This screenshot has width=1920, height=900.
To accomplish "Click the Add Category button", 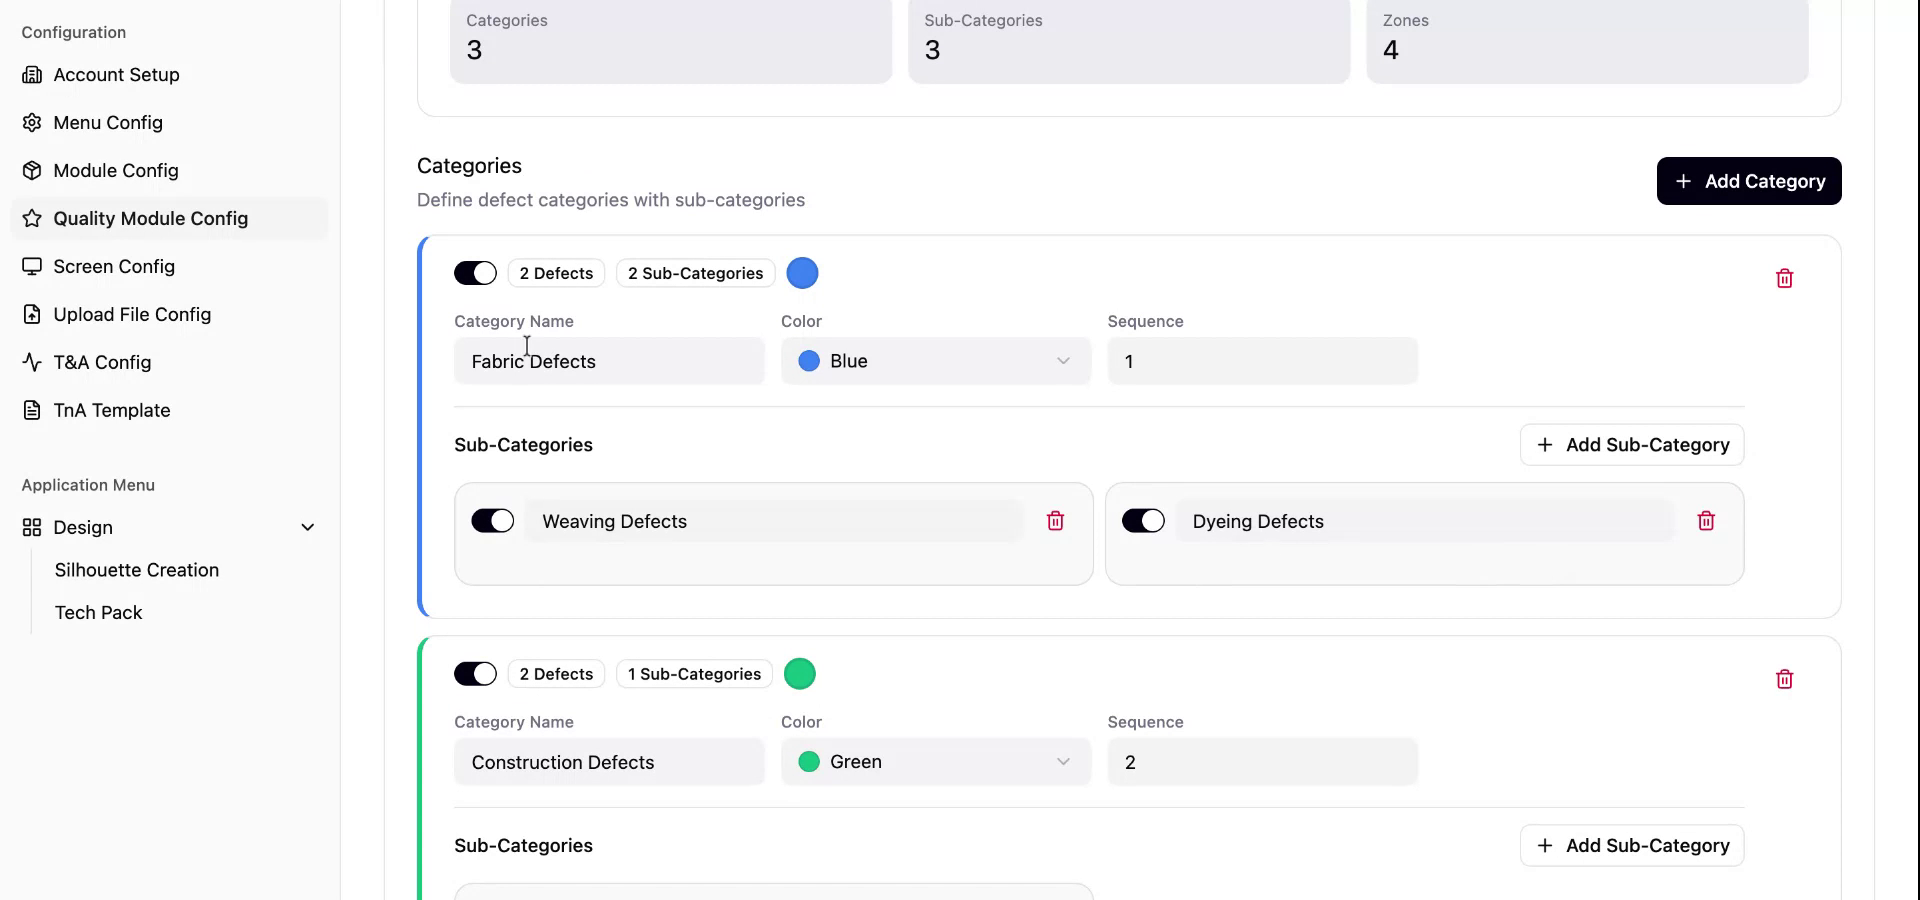I will point(1748,181).
